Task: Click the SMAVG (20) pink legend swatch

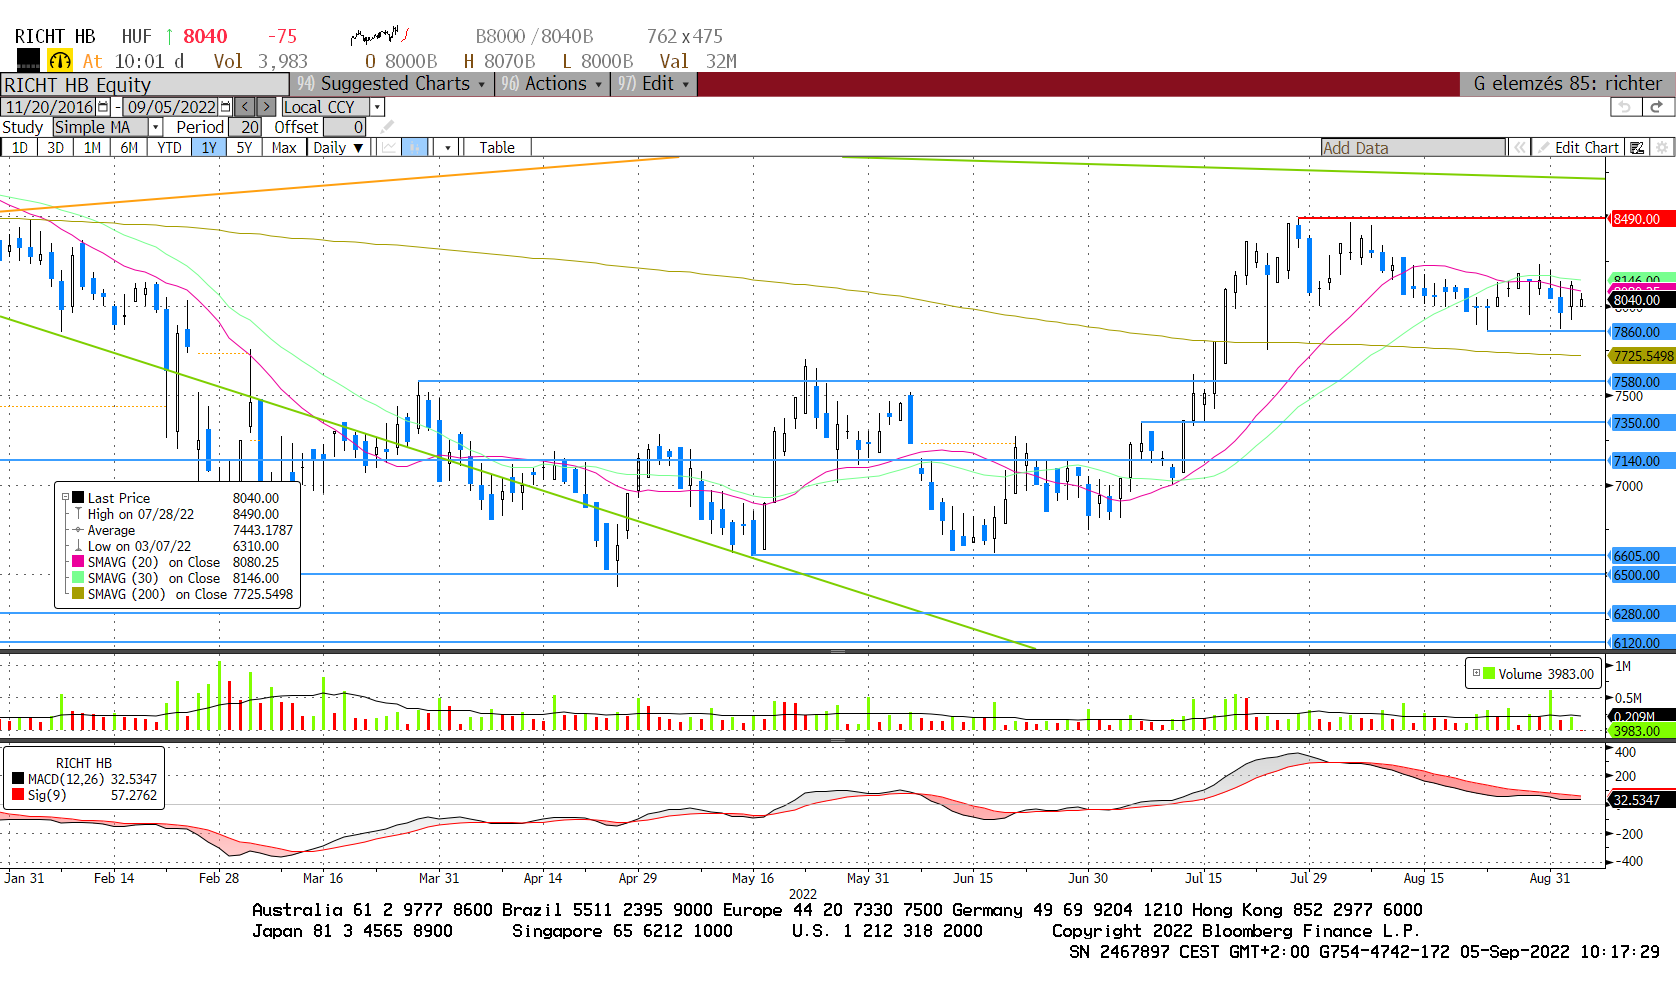Action: point(78,561)
